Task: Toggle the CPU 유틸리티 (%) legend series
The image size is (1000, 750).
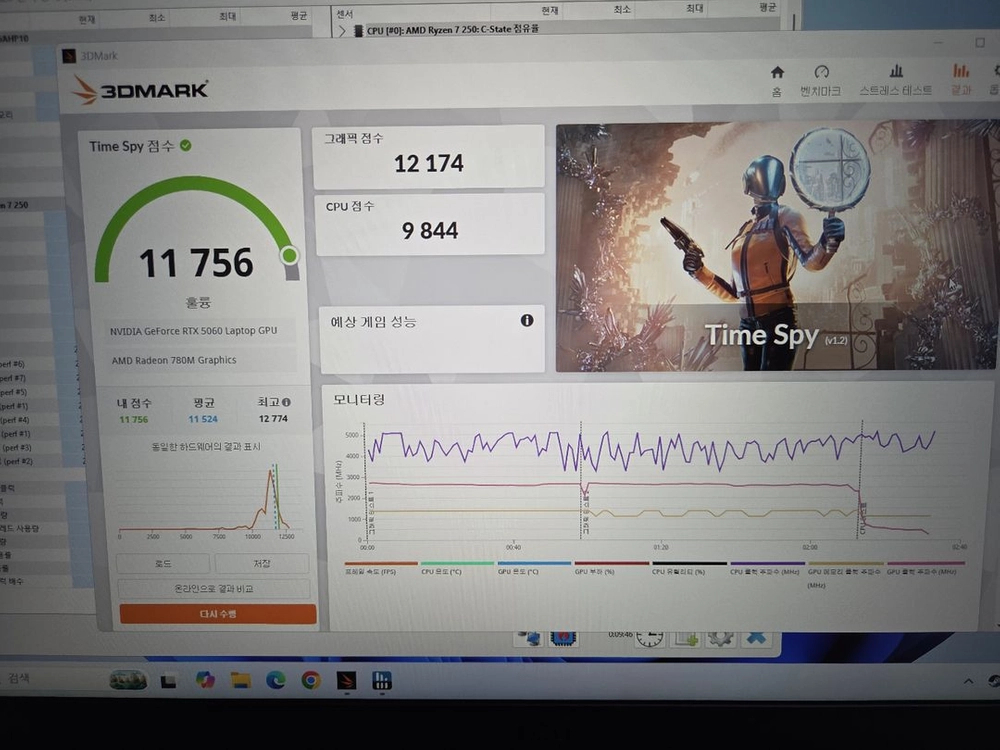Action: coord(689,568)
